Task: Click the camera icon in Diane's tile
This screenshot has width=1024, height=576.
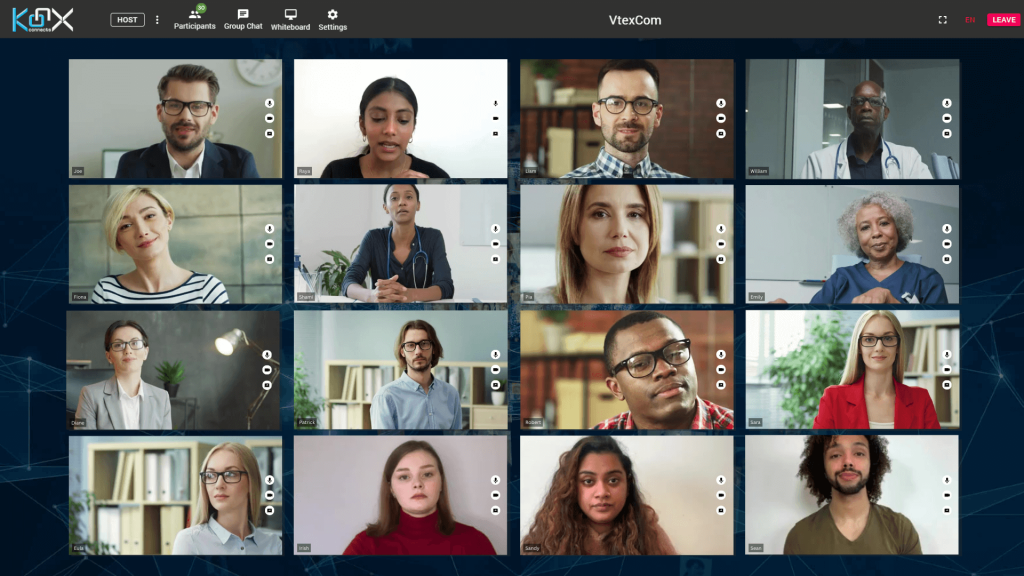Action: pos(266,370)
